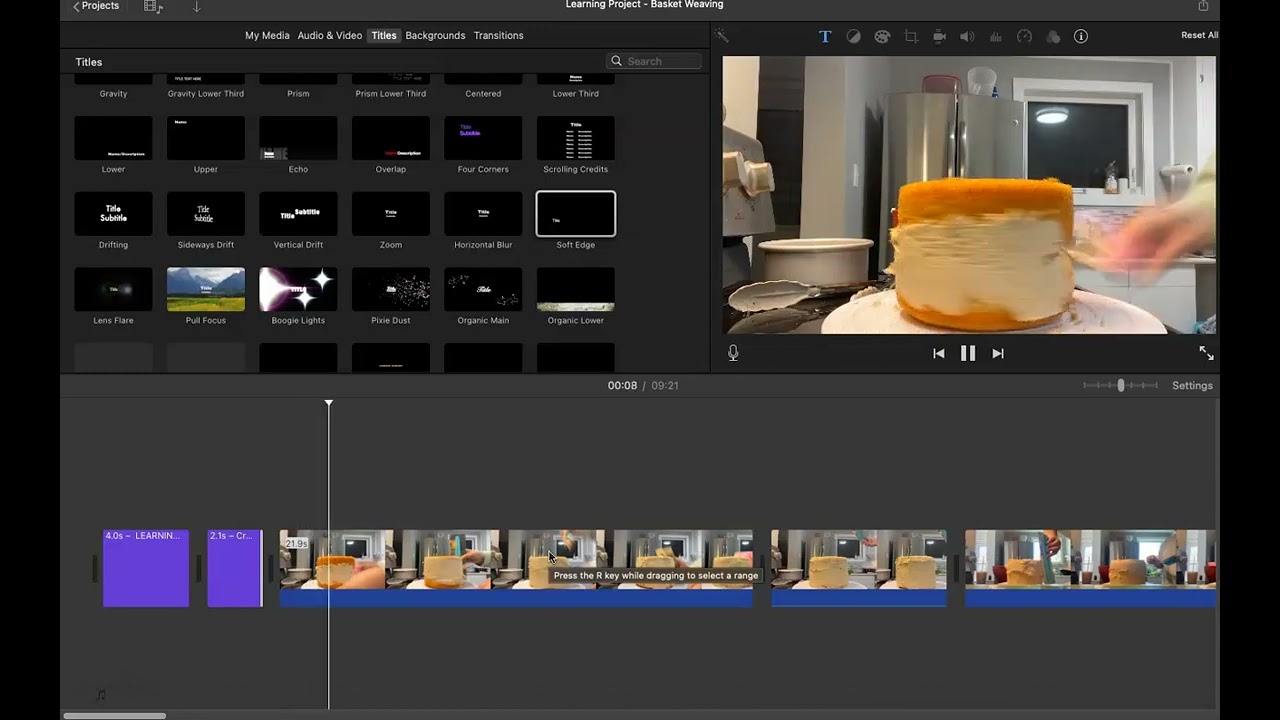Select the cropping tool
The image size is (1280, 720).
point(911,36)
